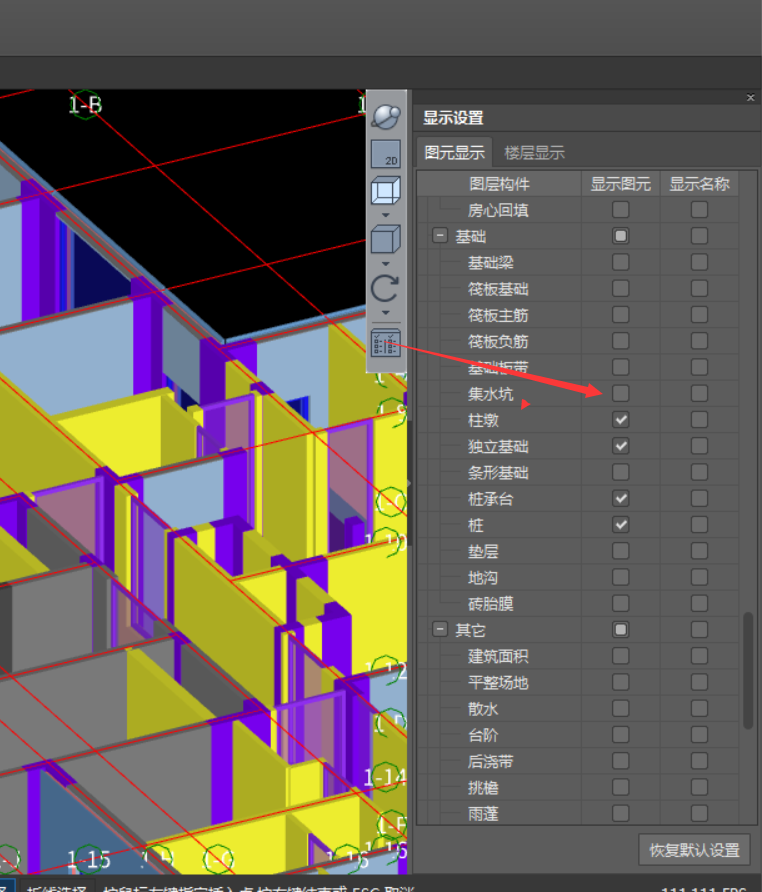Enable 显示名称 checkbox for 独立基础
The width and height of the screenshot is (762, 892).
[x=699, y=446]
